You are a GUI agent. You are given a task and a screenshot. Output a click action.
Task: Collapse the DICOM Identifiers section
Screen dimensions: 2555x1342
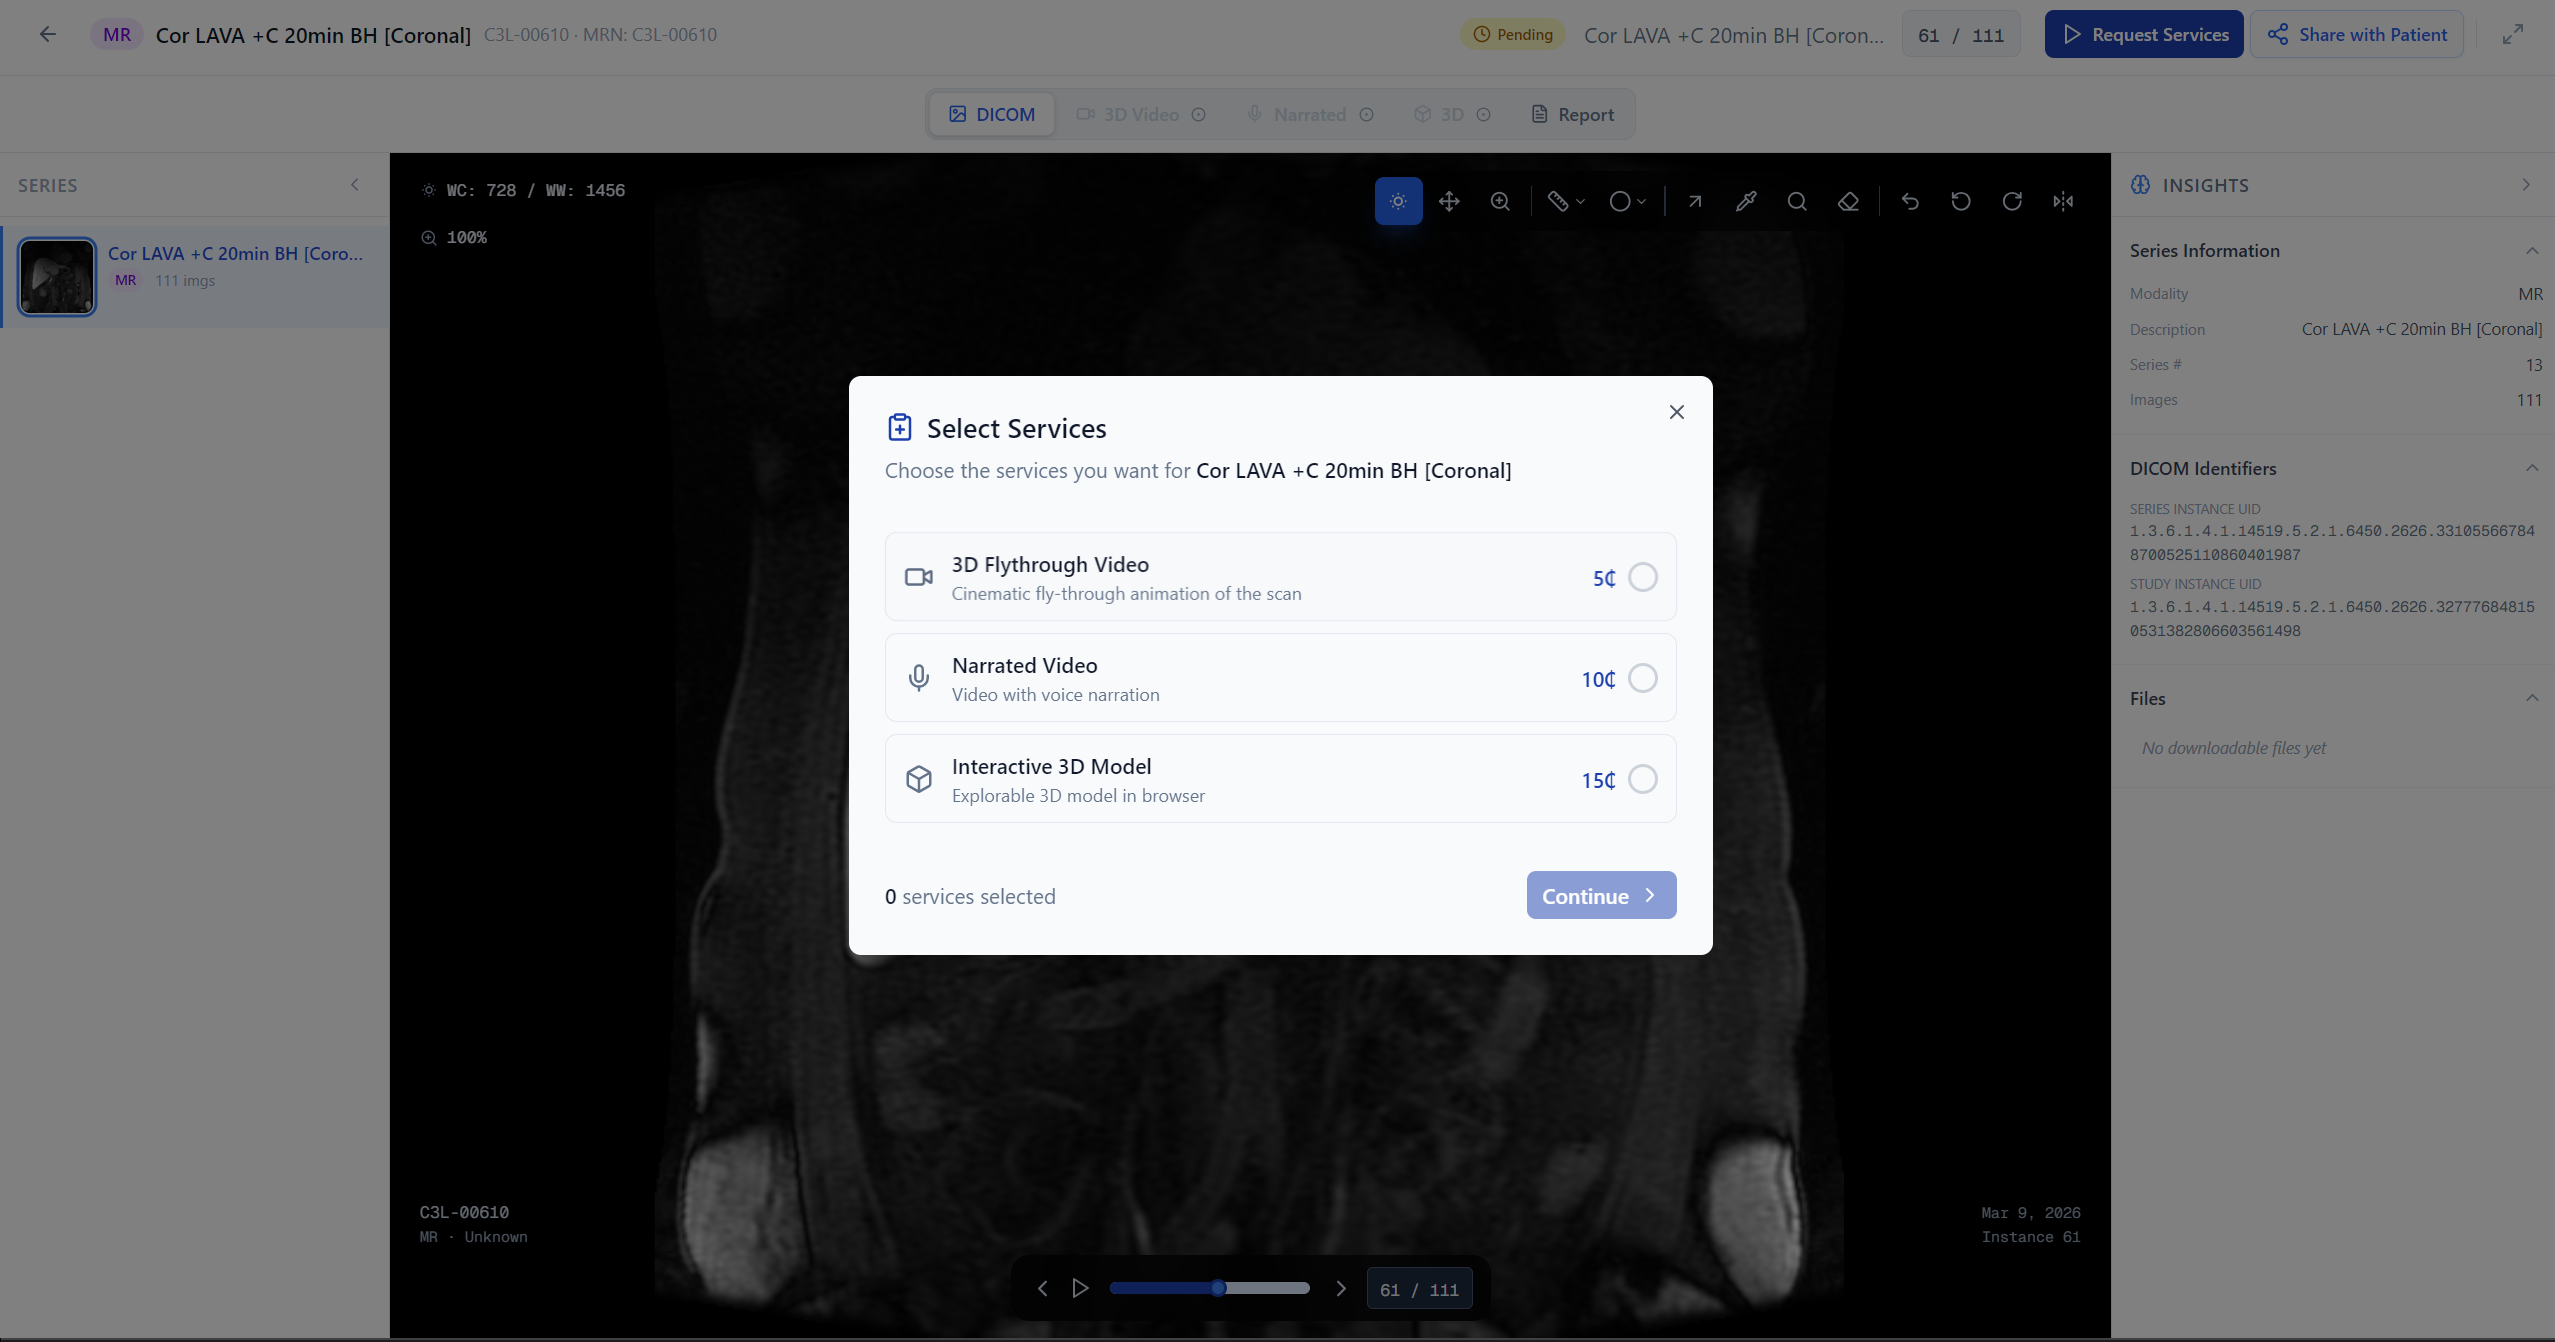click(2531, 467)
